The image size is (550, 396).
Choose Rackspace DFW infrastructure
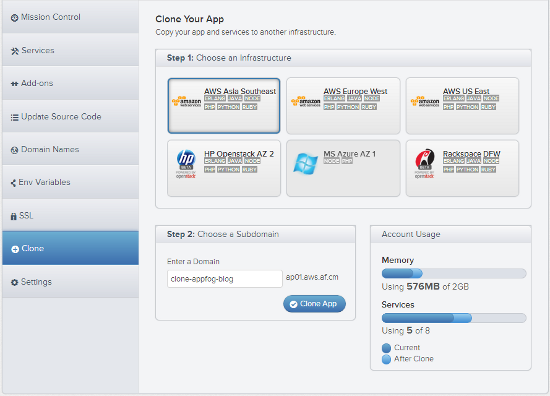pyautogui.click(x=462, y=168)
